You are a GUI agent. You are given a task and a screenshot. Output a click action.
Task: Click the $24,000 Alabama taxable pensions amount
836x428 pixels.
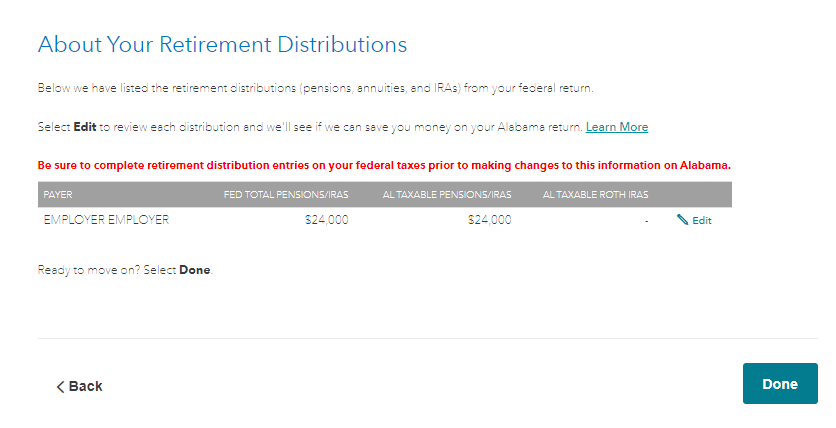point(490,220)
